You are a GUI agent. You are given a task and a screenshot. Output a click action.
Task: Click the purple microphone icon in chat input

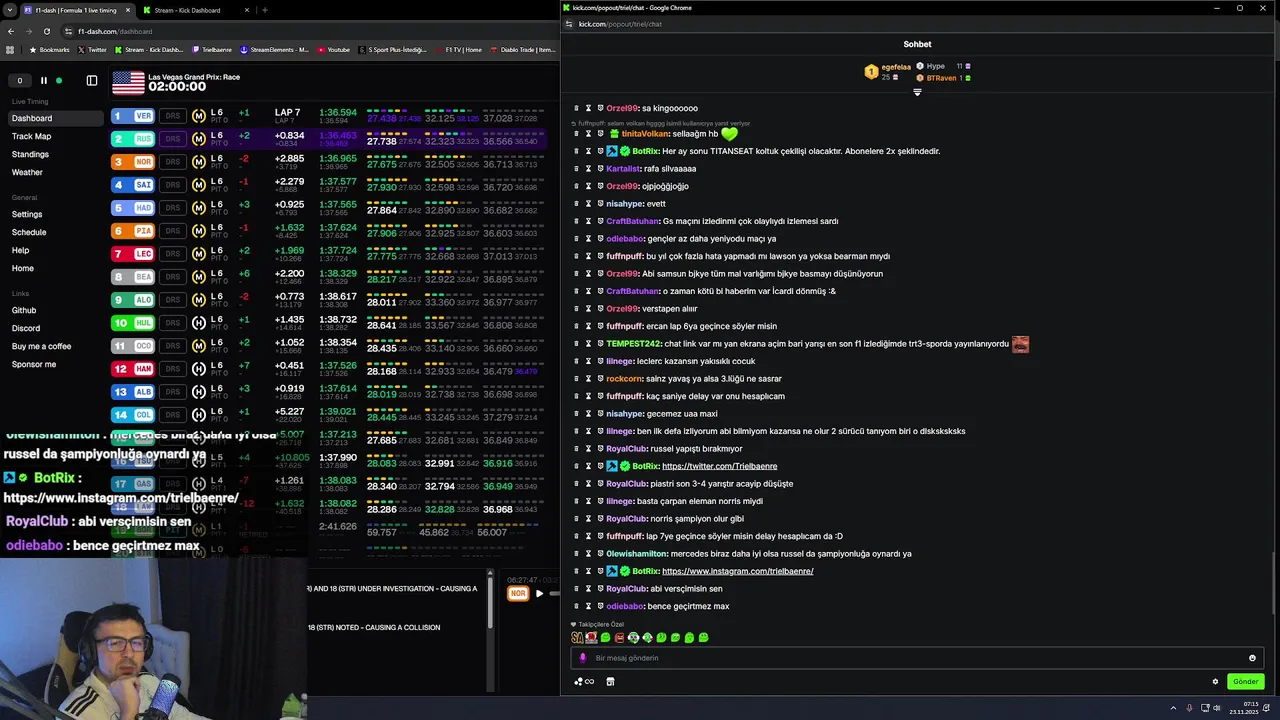point(583,658)
